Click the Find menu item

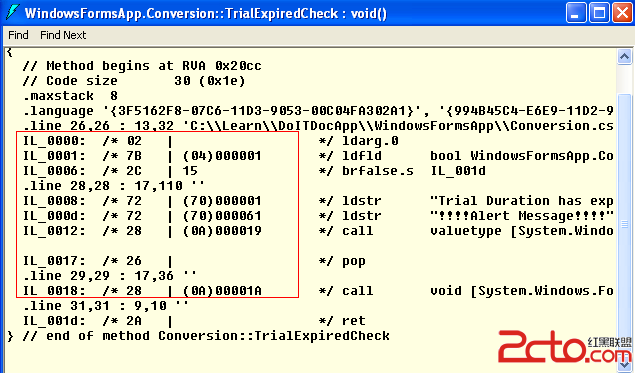coord(18,35)
